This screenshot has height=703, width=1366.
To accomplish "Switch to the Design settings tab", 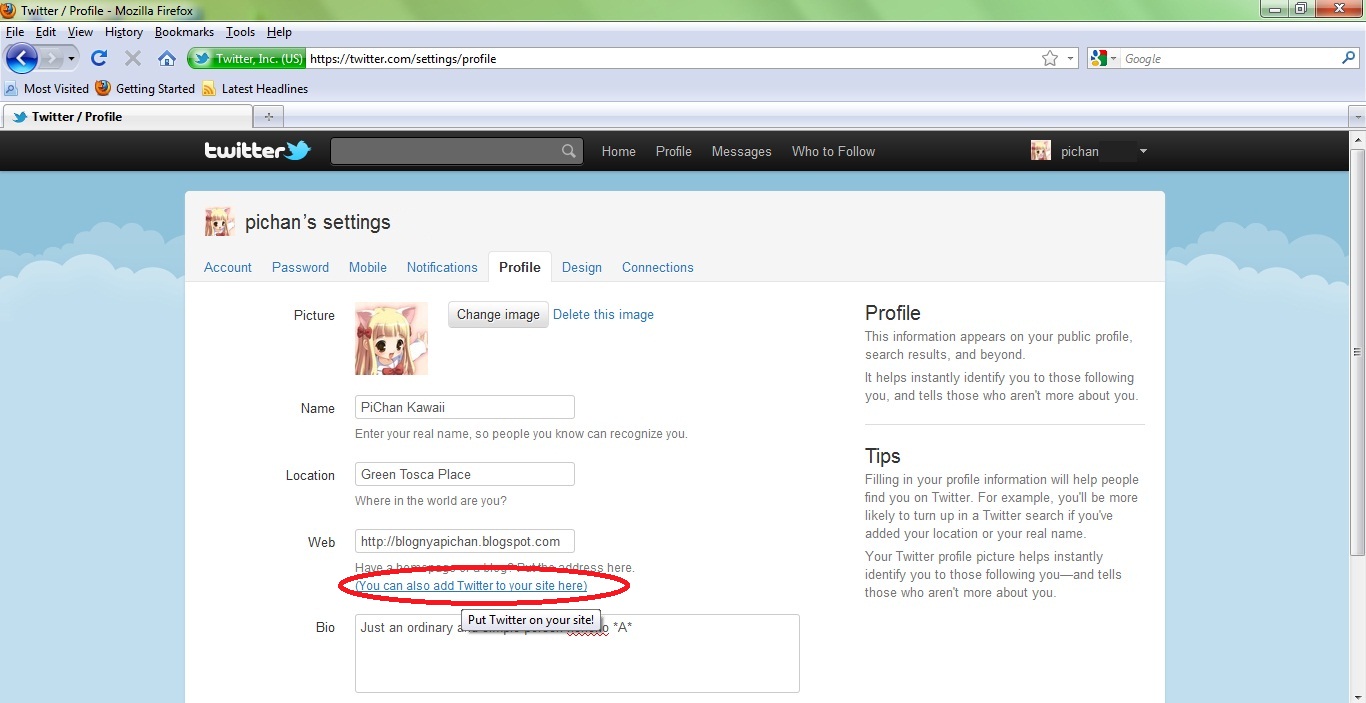I will pyautogui.click(x=582, y=267).
